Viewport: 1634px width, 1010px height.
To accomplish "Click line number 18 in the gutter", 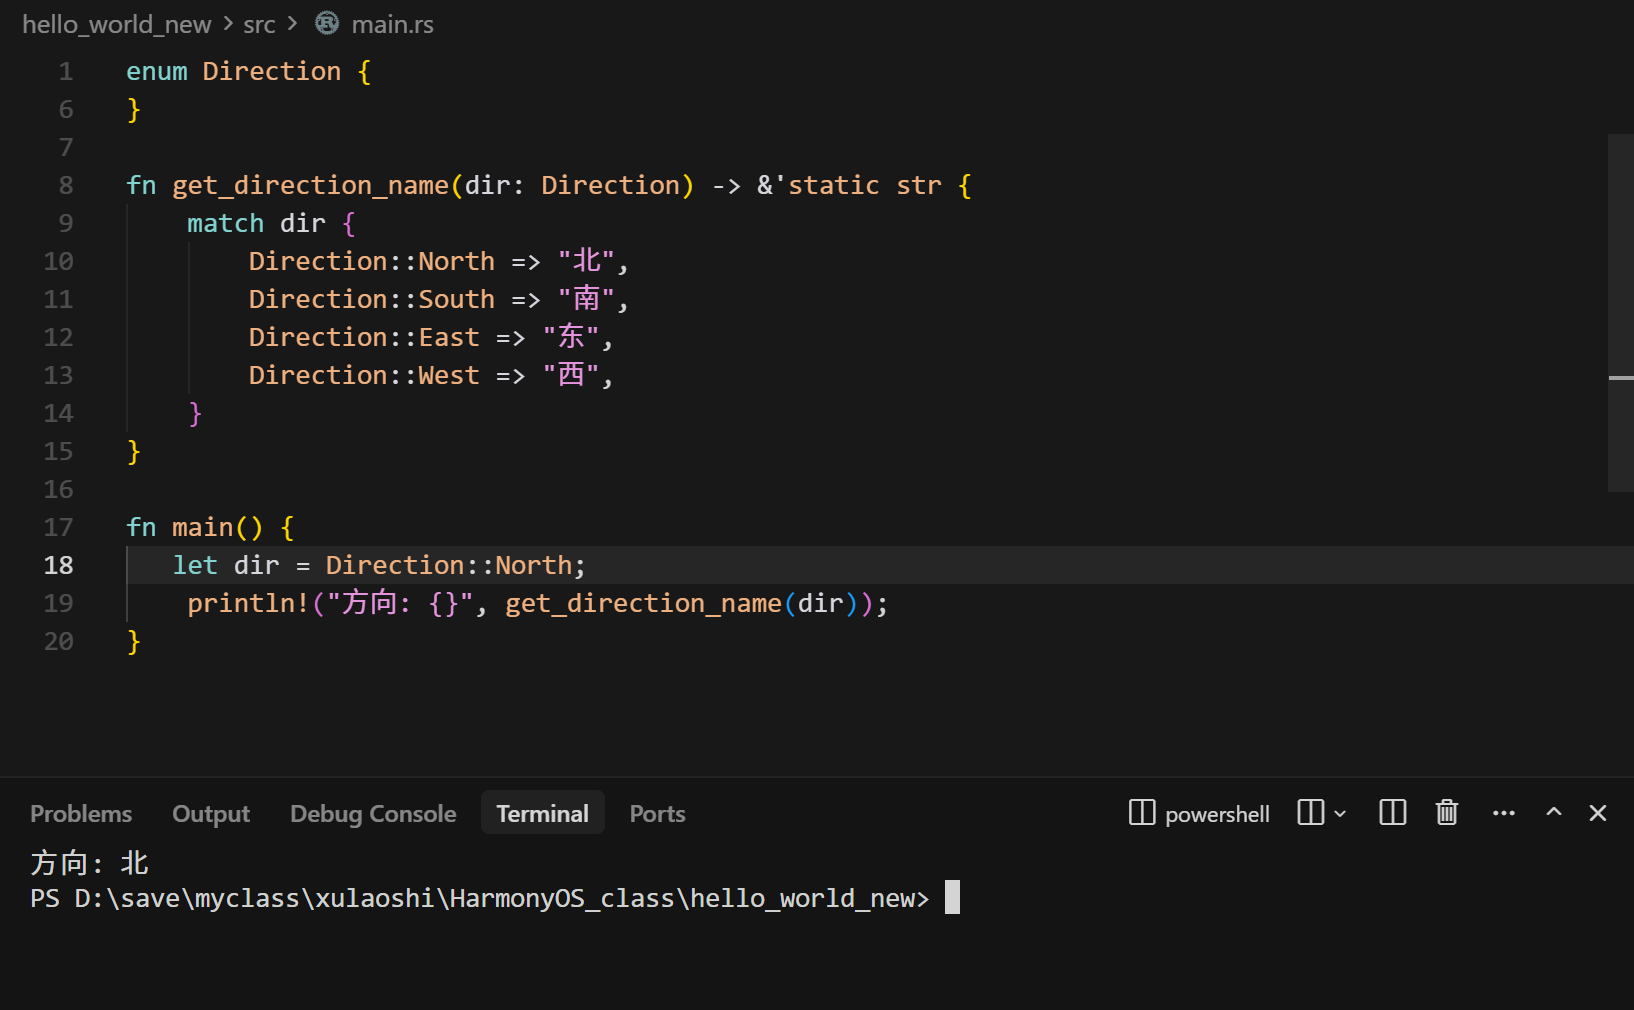I will pos(59,565).
